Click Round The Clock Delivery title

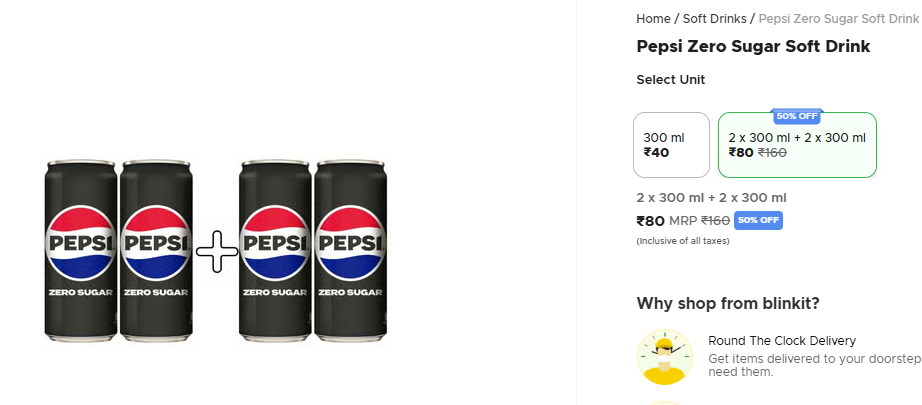click(x=782, y=341)
